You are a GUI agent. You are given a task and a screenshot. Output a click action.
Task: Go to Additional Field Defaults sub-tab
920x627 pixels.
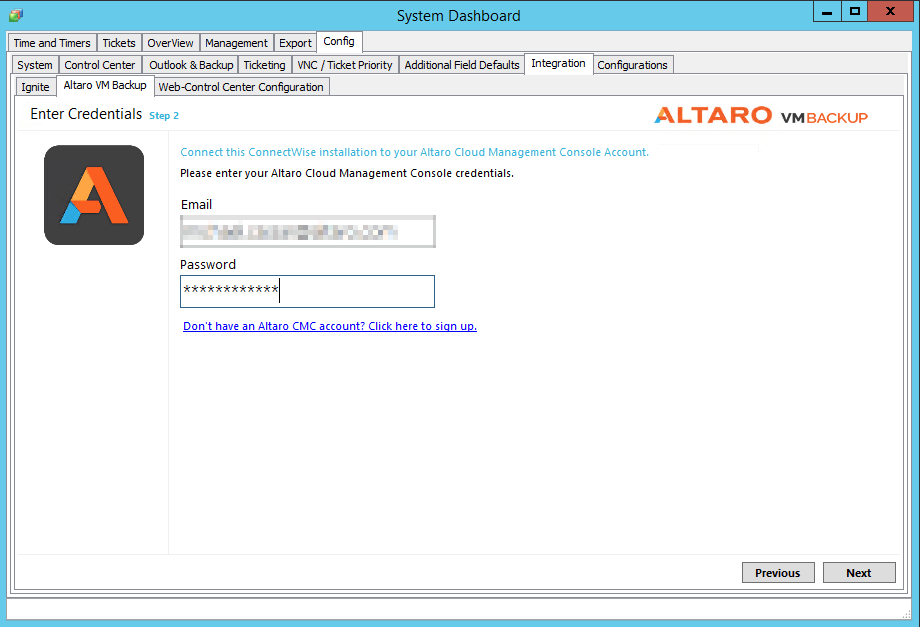tap(462, 65)
